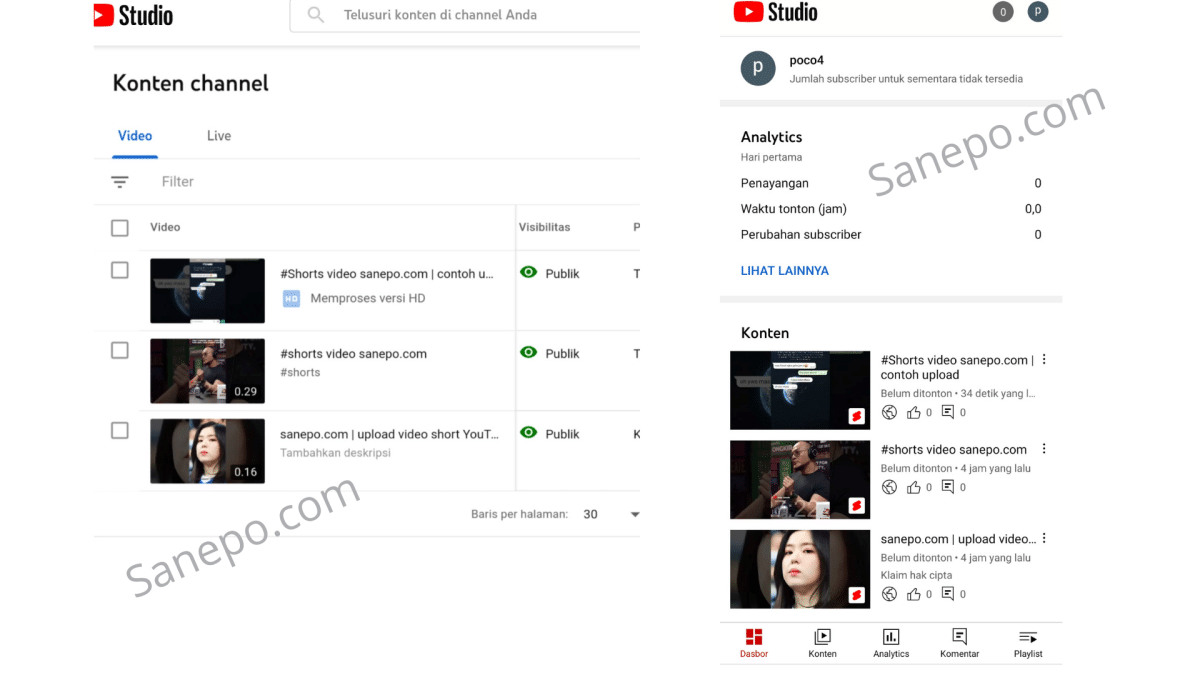Open the Dasbor bottom navigation tab
This screenshot has width=1200, height=675.
click(x=754, y=643)
